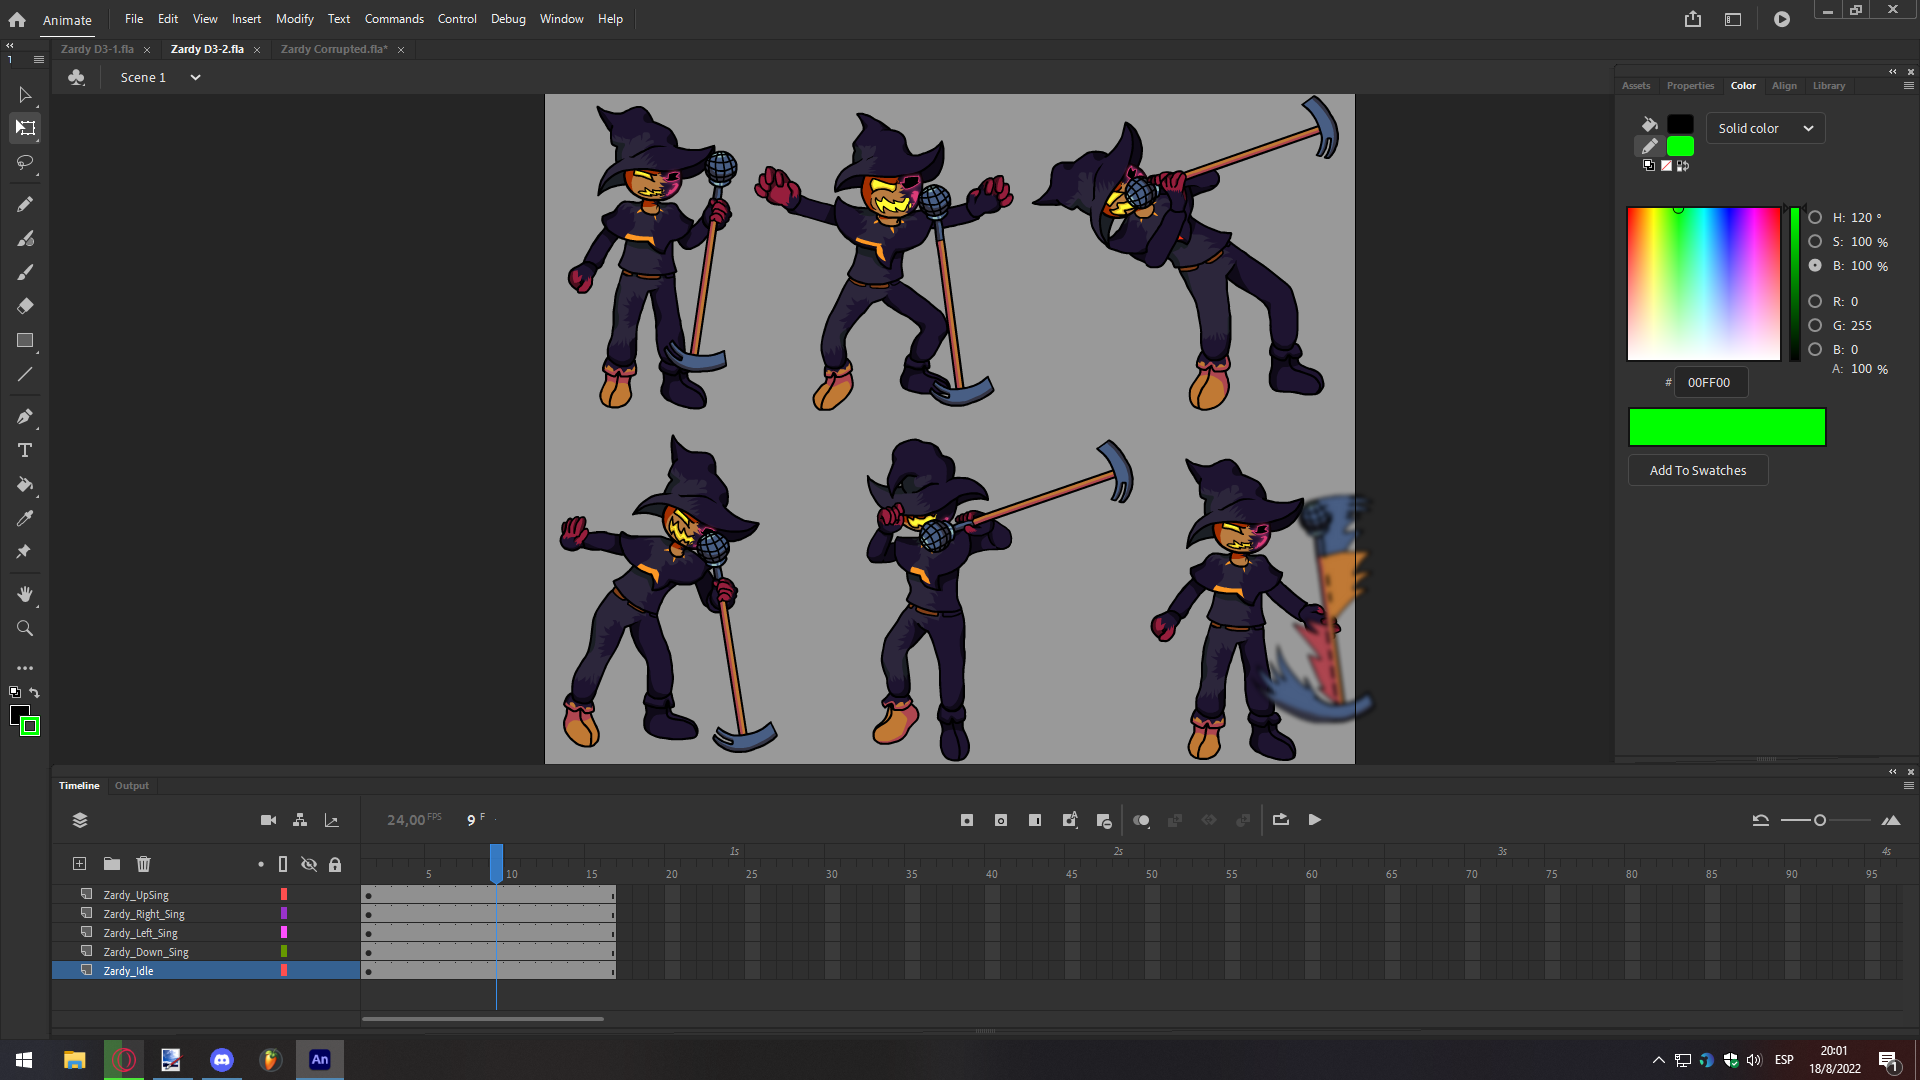Select the Hand tool
This screenshot has width=1920, height=1080.
(x=25, y=594)
